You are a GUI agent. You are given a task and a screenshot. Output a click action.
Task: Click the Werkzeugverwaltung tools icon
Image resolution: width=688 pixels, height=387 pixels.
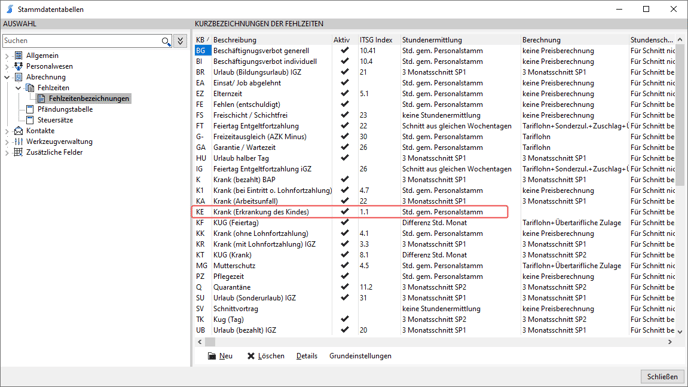point(18,141)
